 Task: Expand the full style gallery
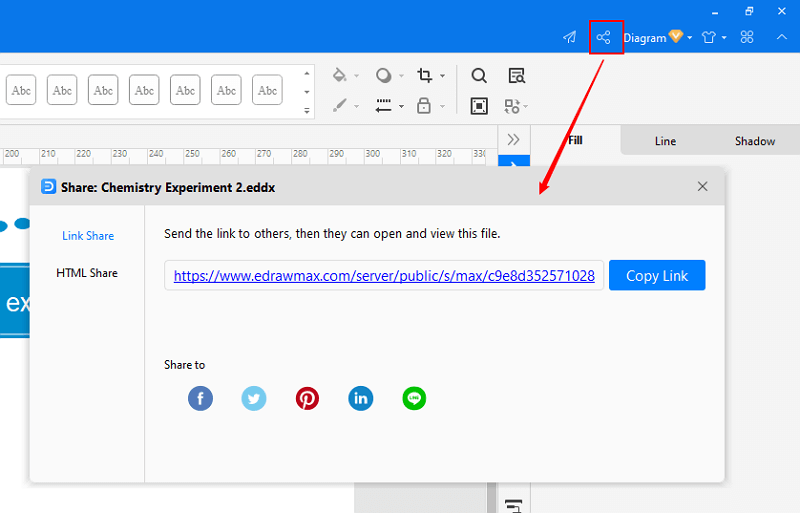pos(307,110)
